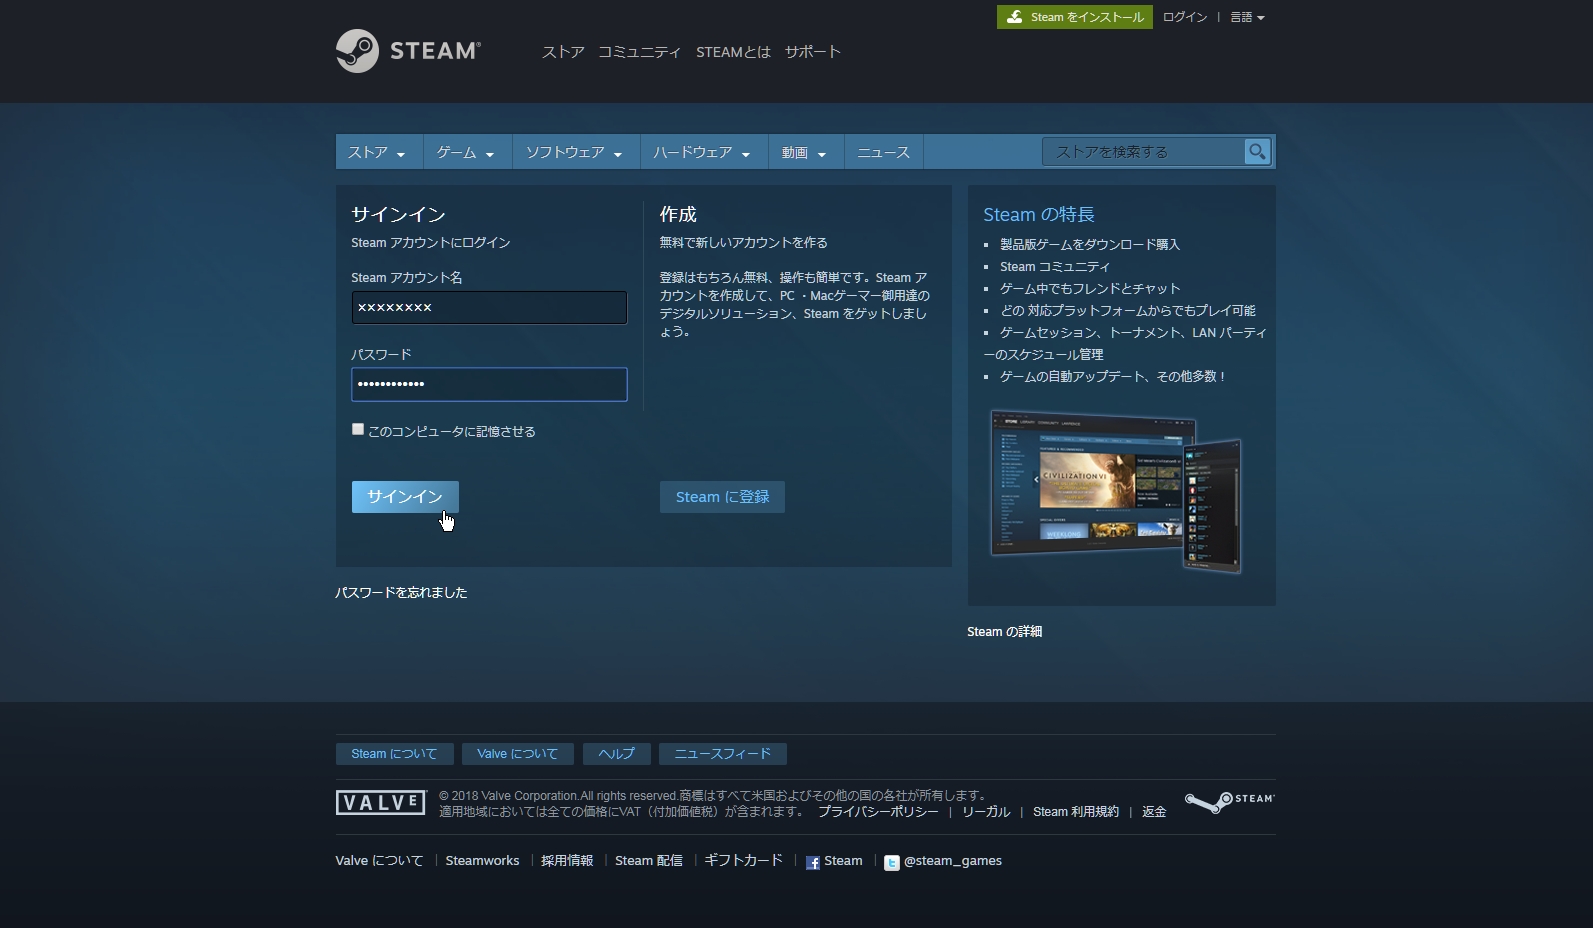Open the 採用情報 link
The height and width of the screenshot is (928, 1593).
coord(567,861)
